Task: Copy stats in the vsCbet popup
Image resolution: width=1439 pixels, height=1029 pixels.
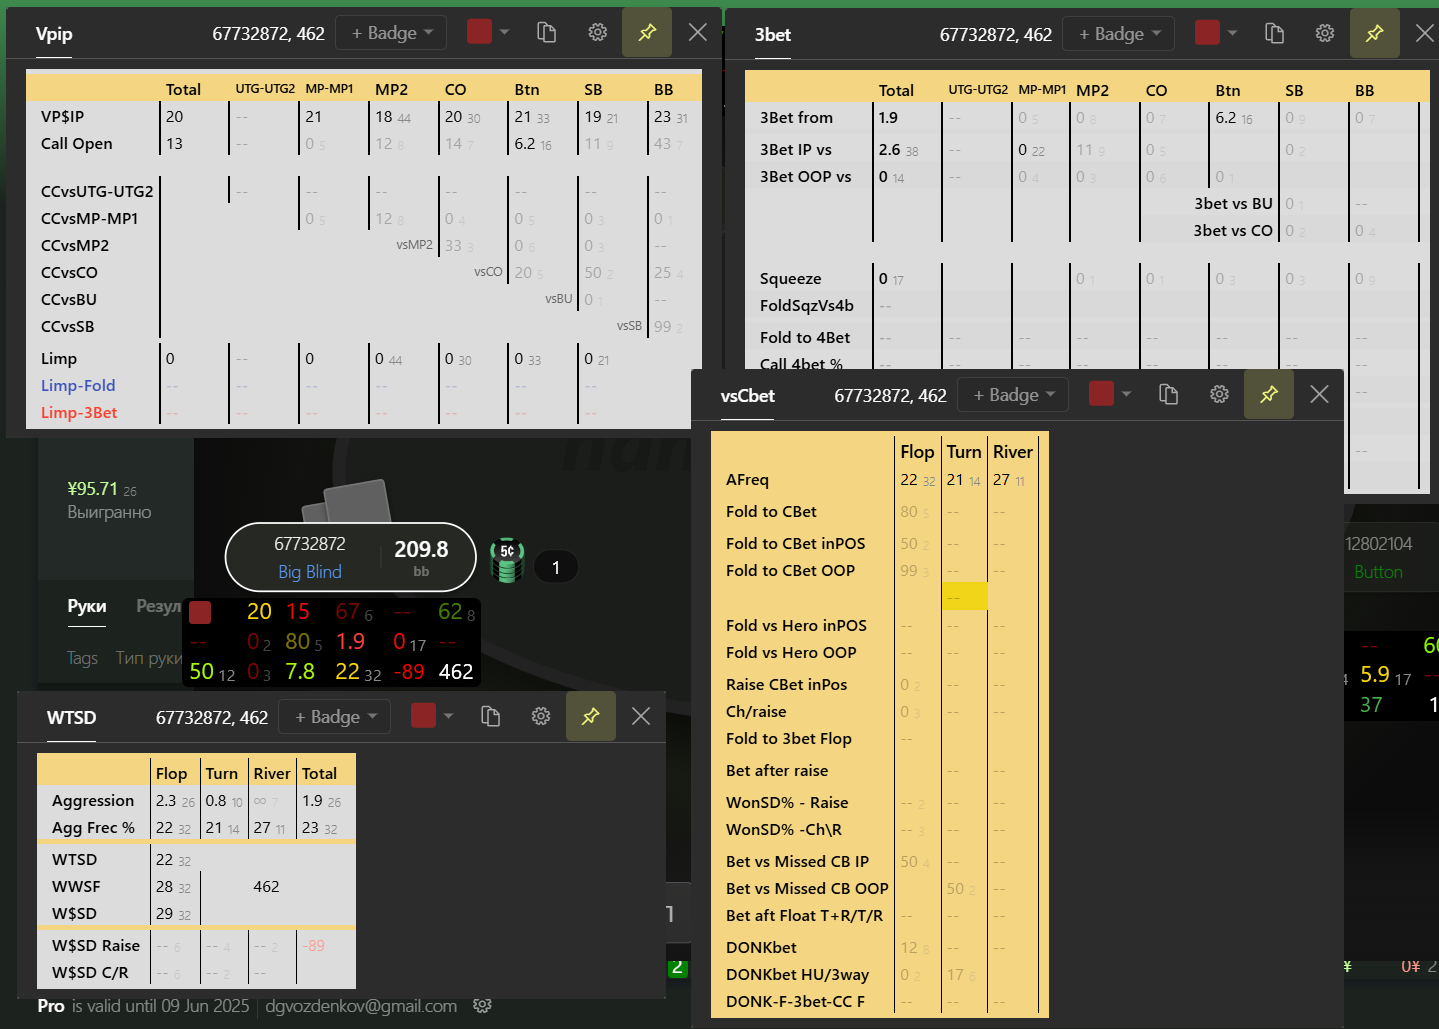Action: pos(1168,395)
